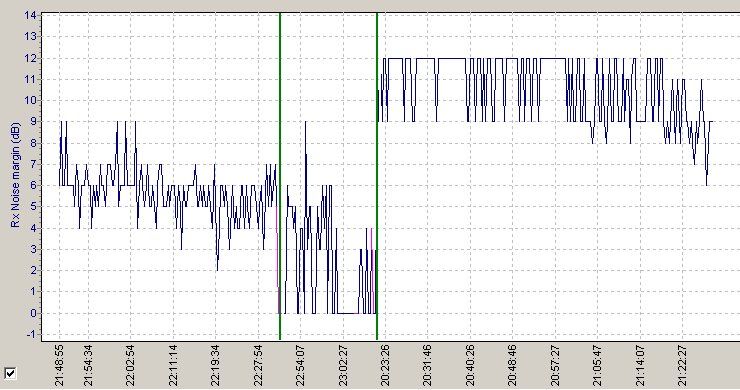The image size is (740, 390).
Task: Click the y-axis value 1
Action: click(33, 292)
